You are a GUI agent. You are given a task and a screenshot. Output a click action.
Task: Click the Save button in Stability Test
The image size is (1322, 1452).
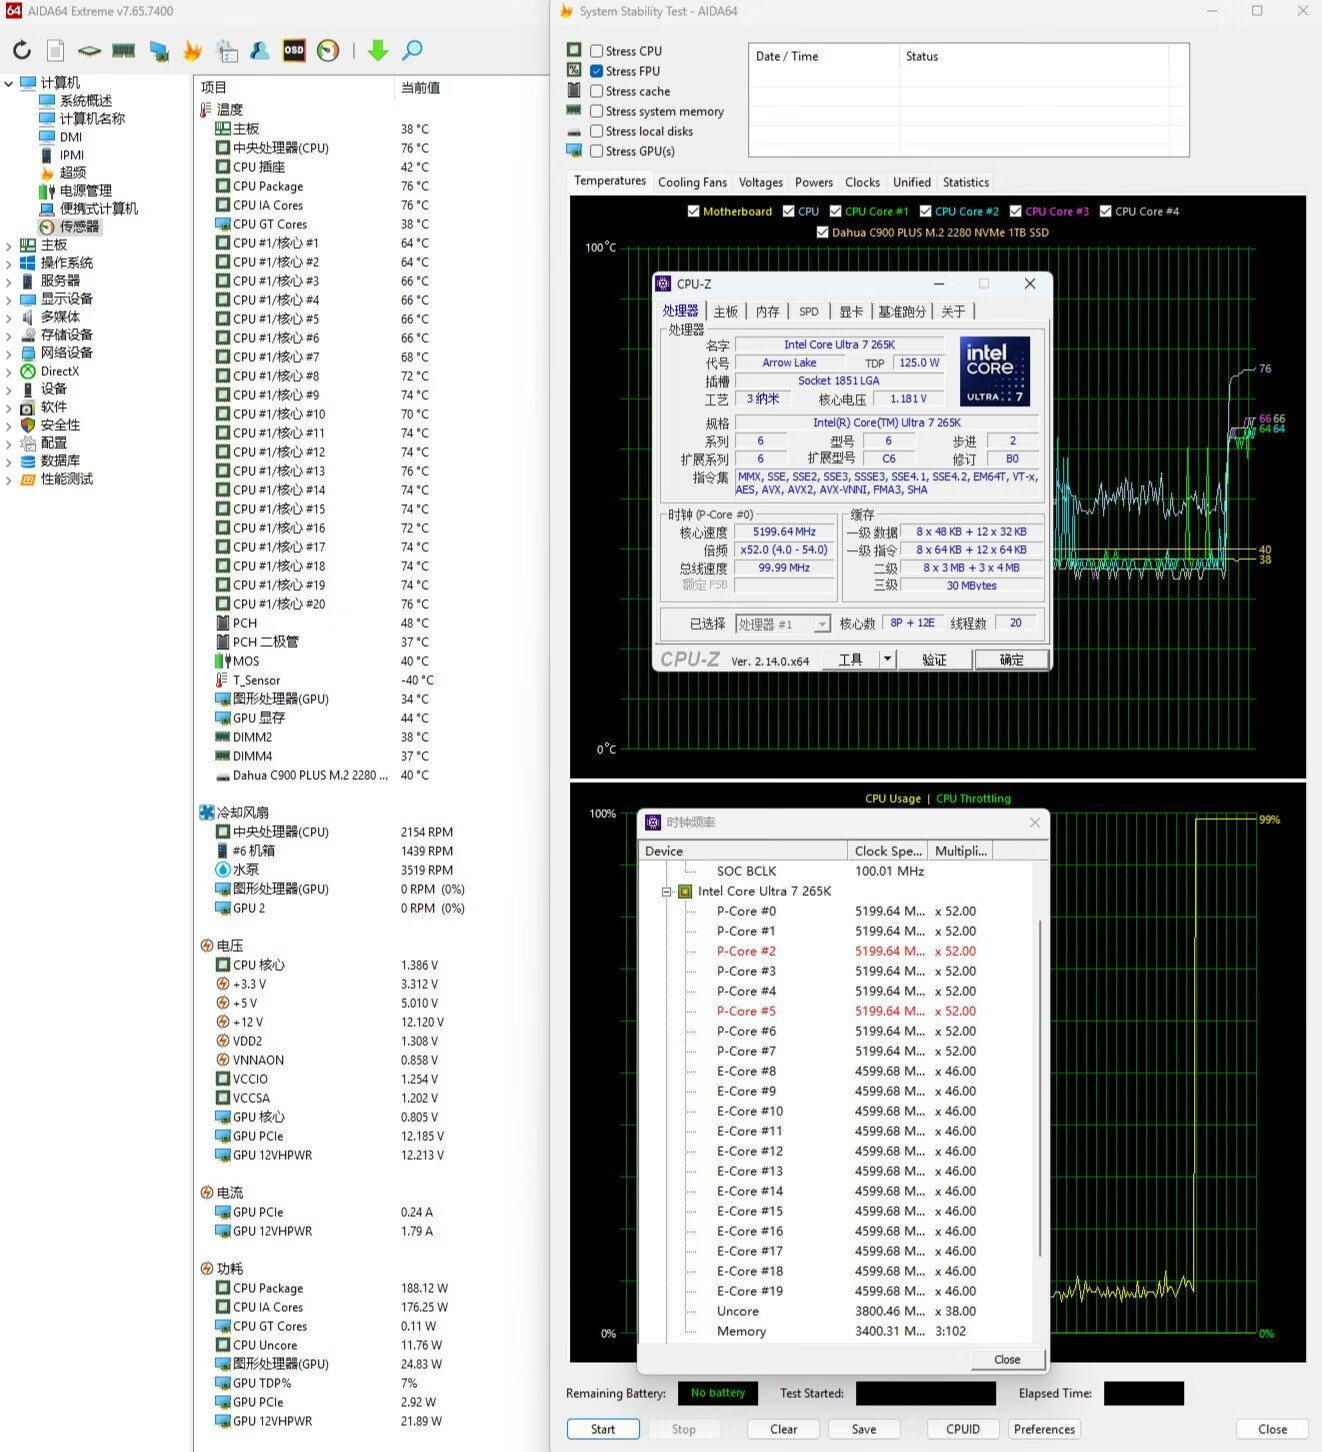(864, 1429)
